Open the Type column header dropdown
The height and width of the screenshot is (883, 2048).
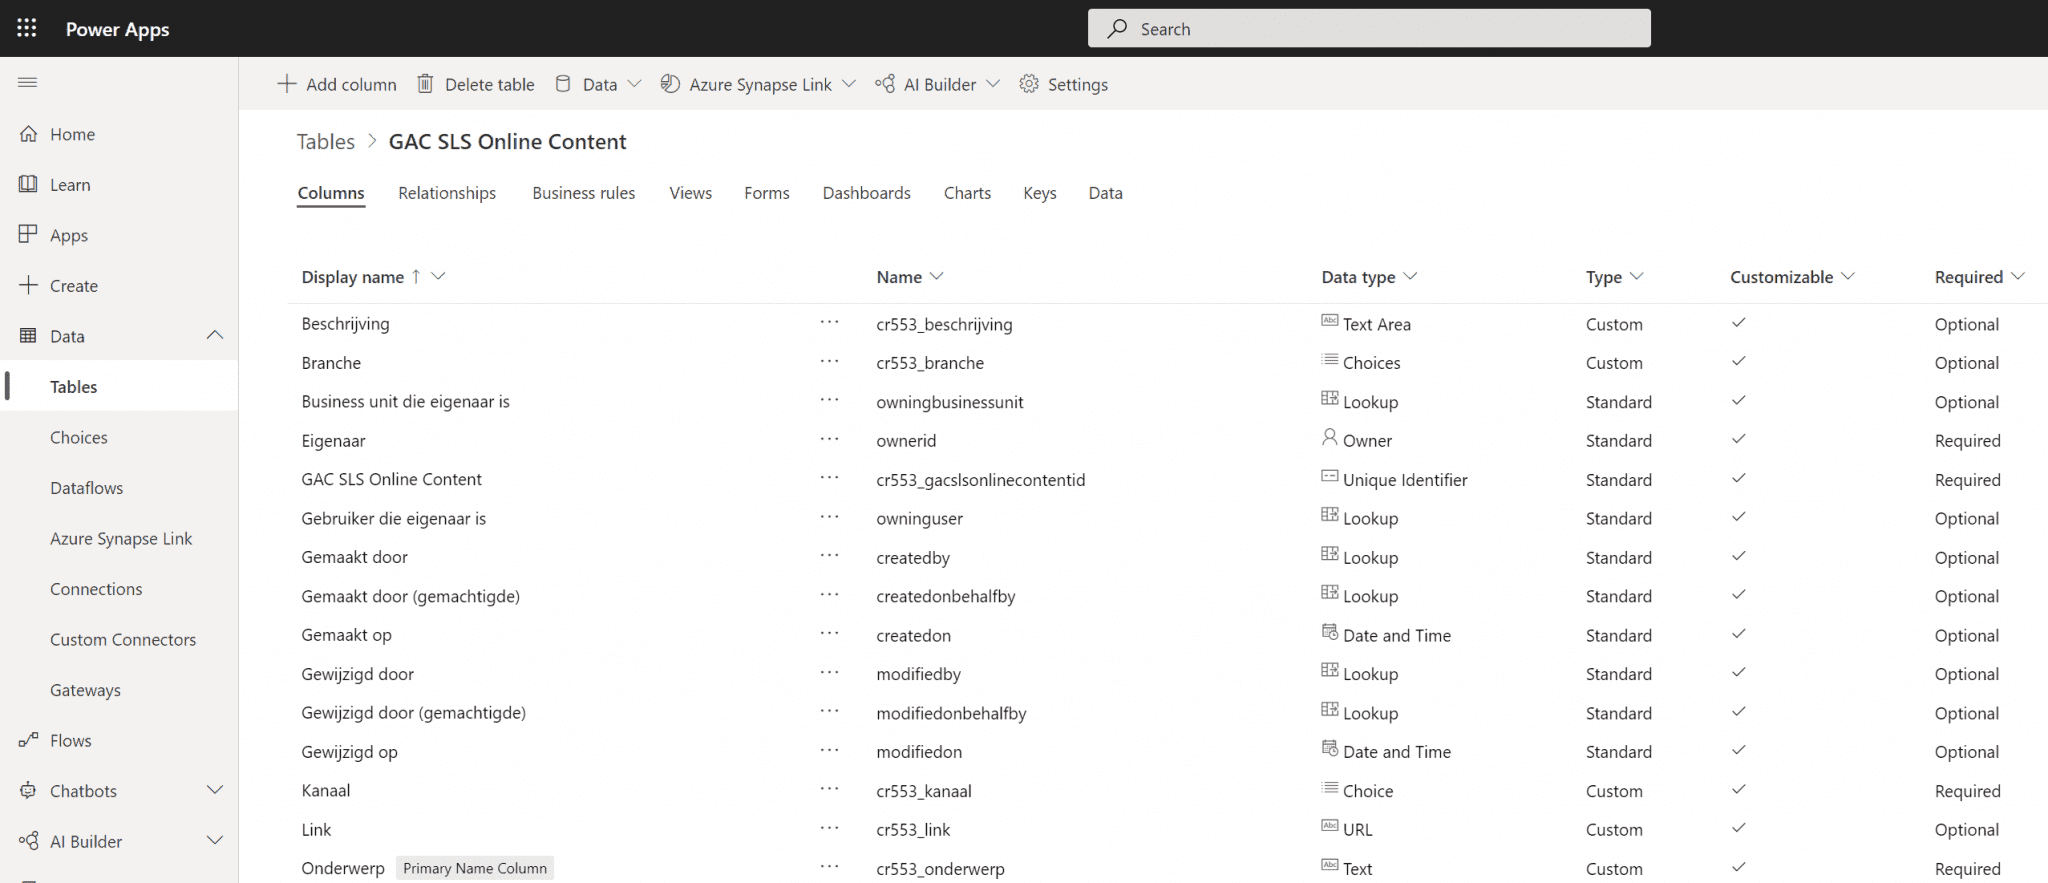pos(1637,276)
